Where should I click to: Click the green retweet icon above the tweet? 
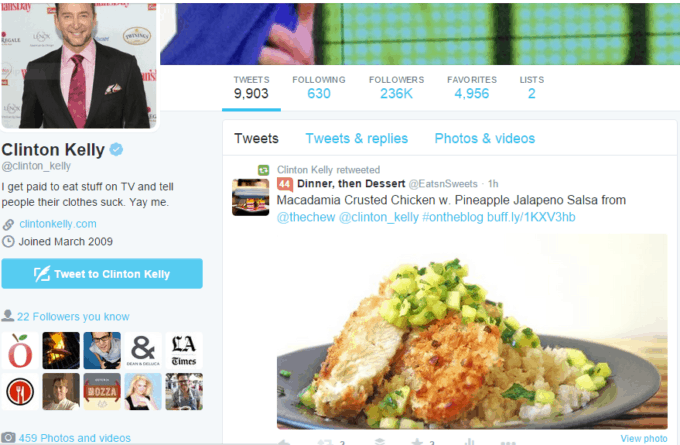click(264, 170)
